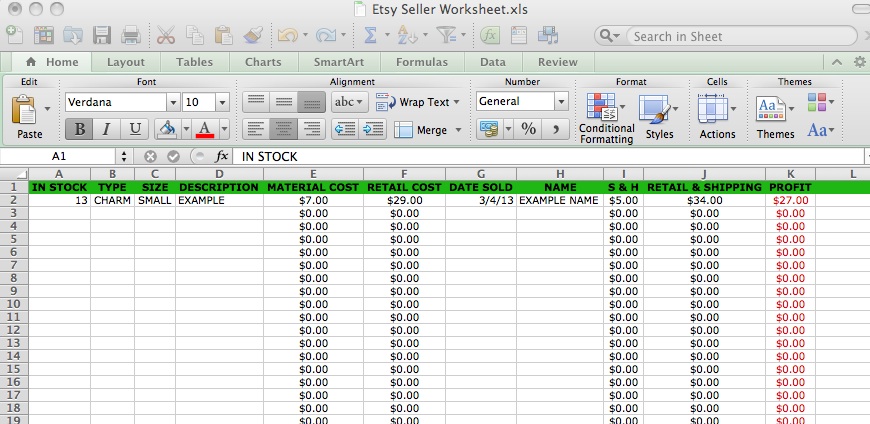Image resolution: width=870 pixels, height=424 pixels.
Task: Open the Media Browser icon
Action: (548, 36)
